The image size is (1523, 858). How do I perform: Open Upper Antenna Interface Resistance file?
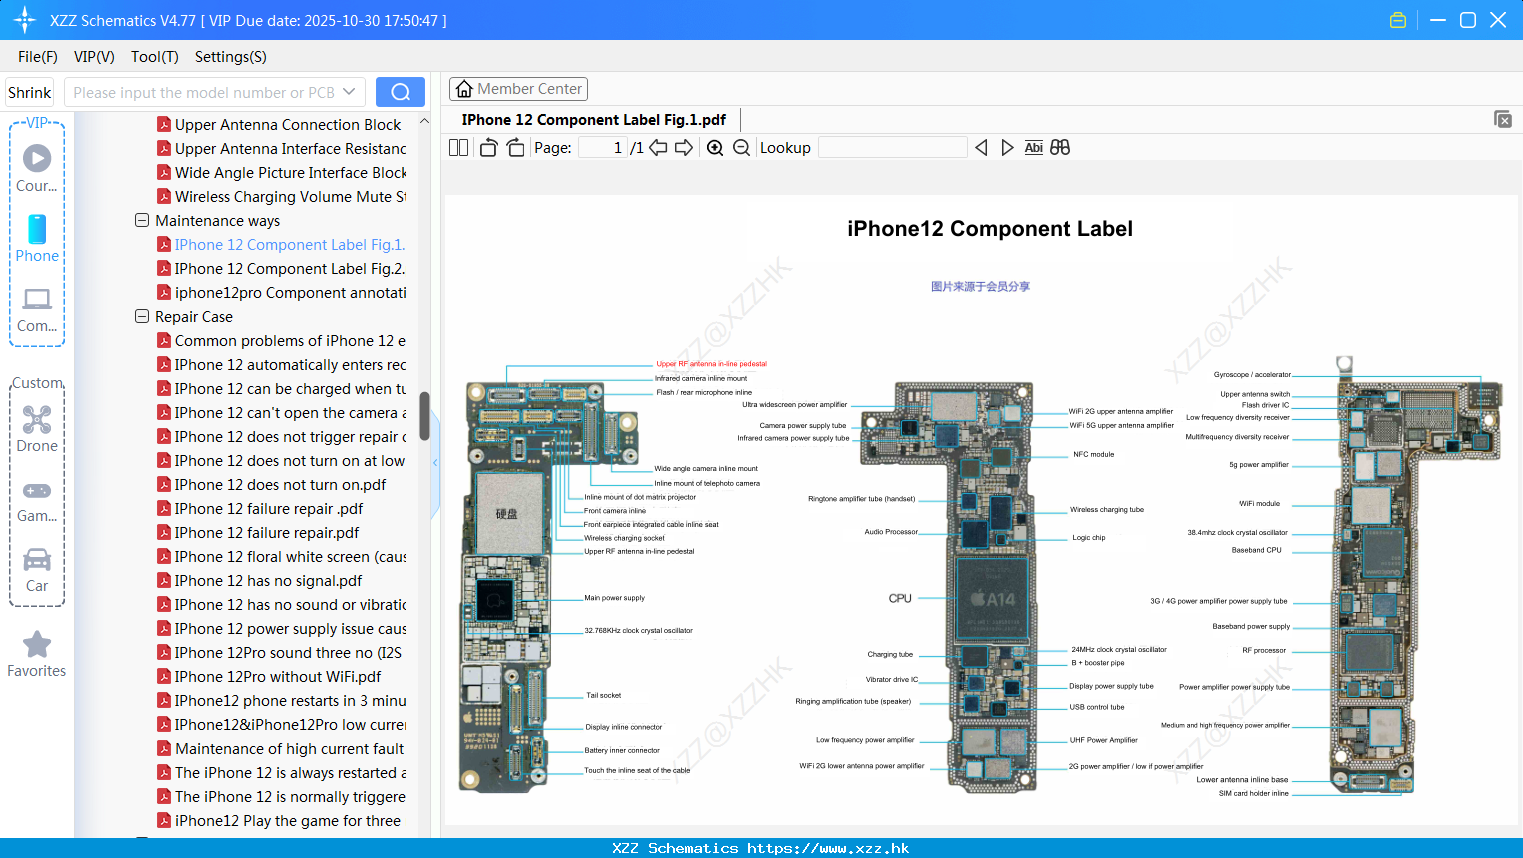click(282, 148)
